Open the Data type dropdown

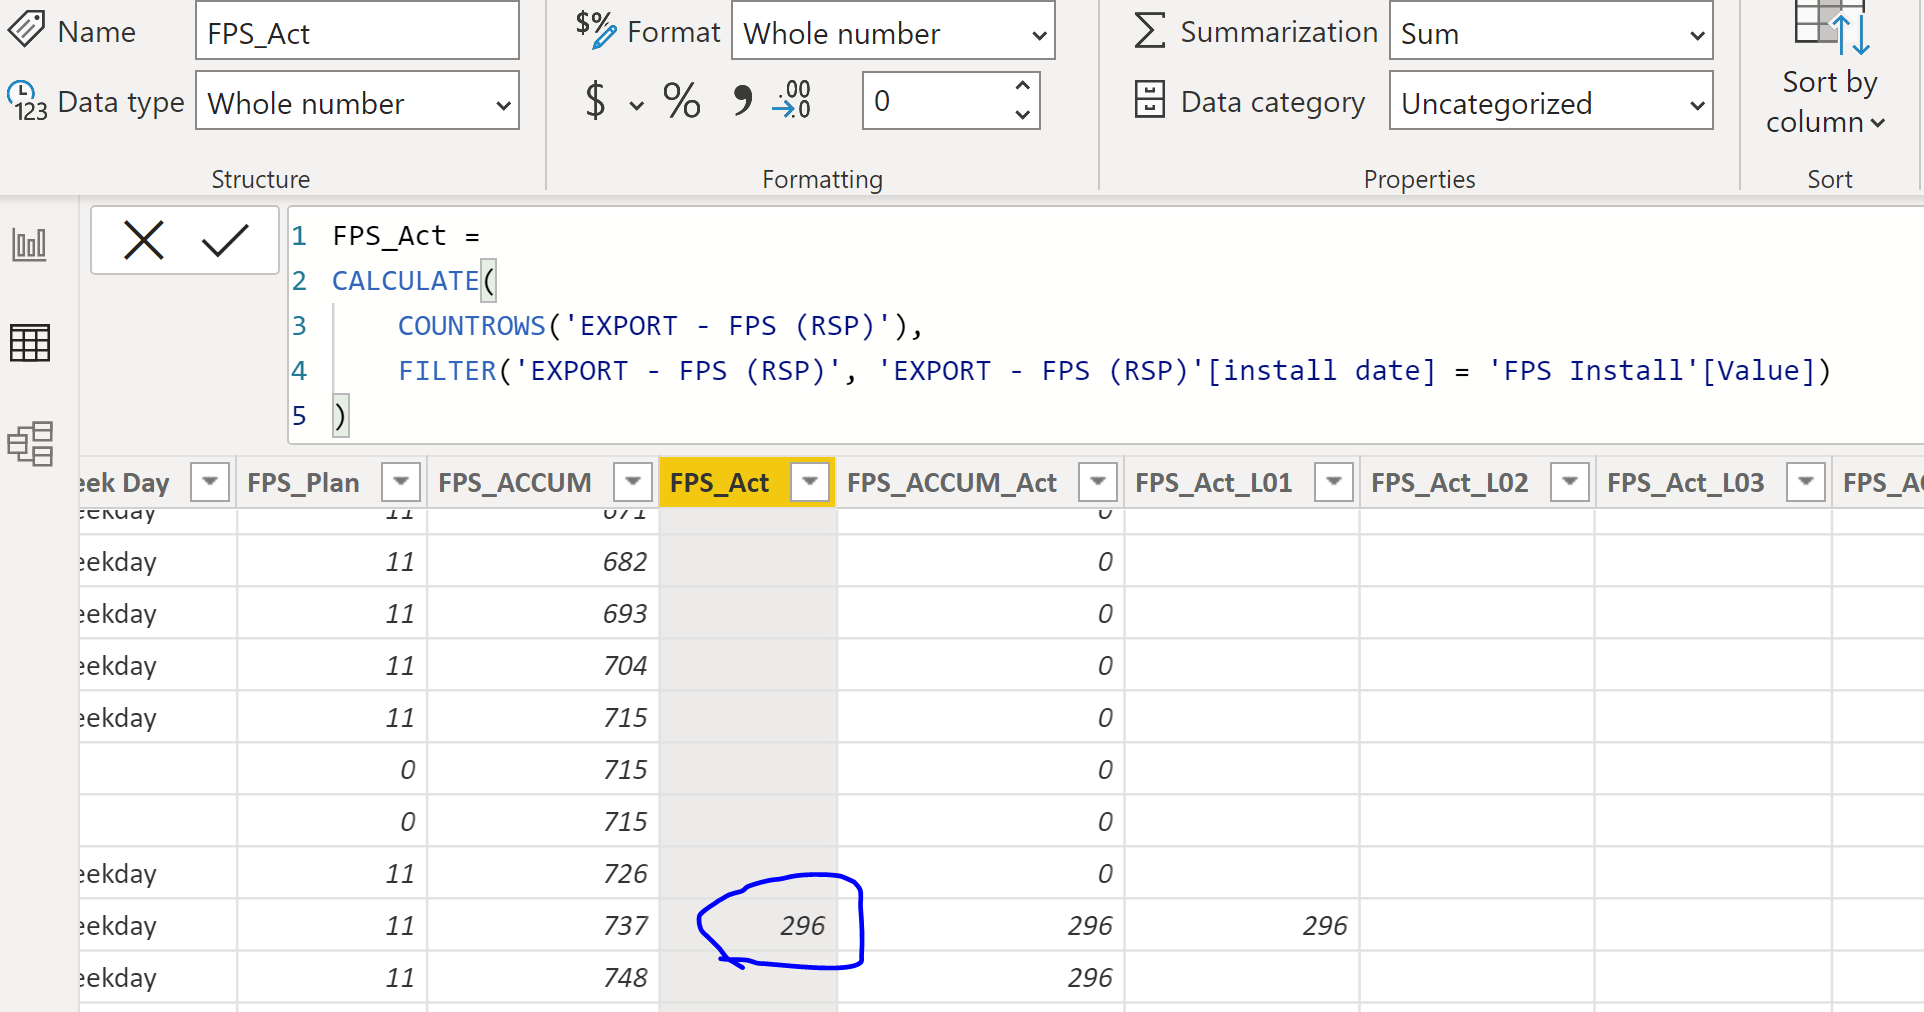pyautogui.click(x=357, y=101)
